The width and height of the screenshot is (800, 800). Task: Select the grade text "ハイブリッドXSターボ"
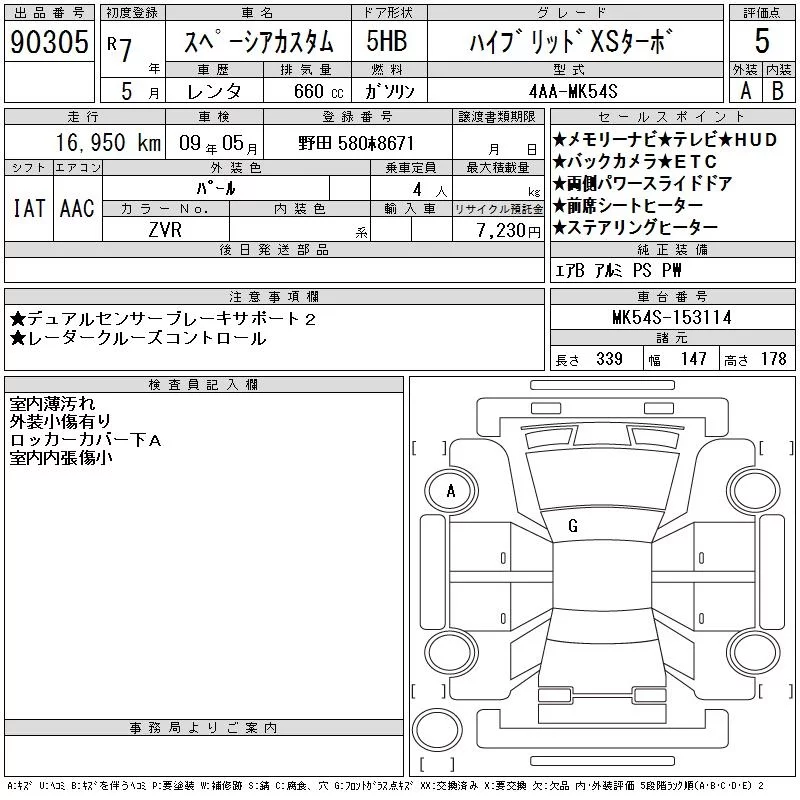[x=571, y=41]
